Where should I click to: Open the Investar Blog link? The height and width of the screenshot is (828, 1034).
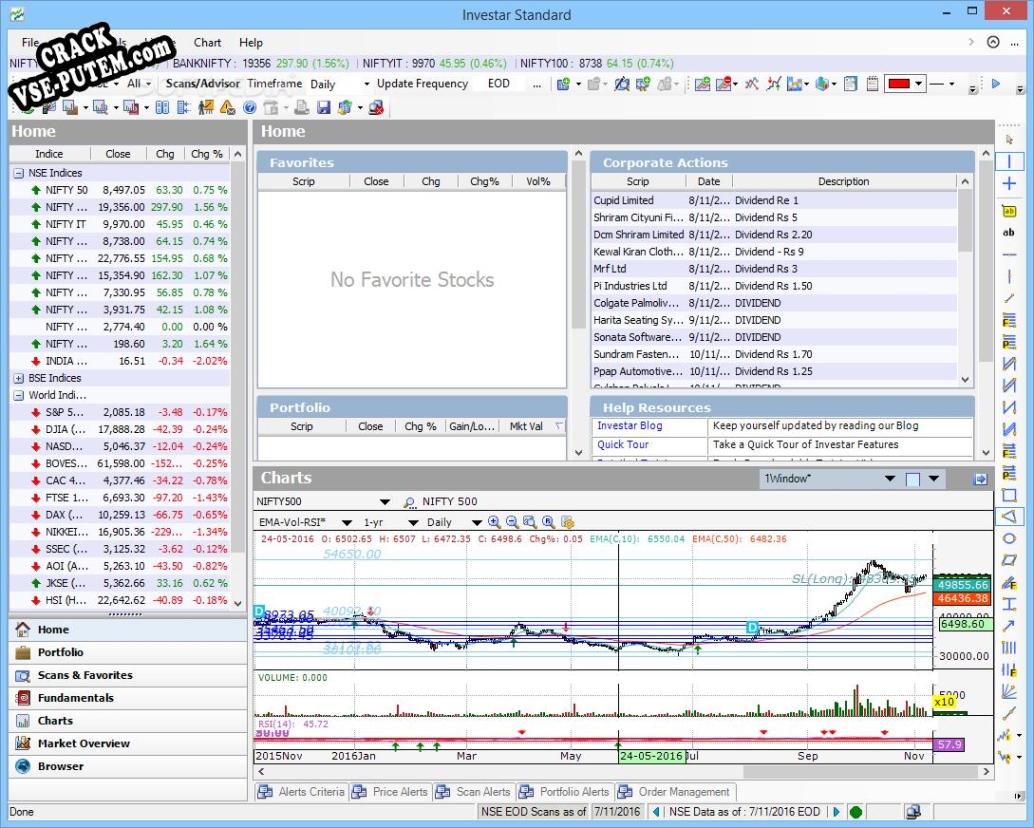click(629, 426)
